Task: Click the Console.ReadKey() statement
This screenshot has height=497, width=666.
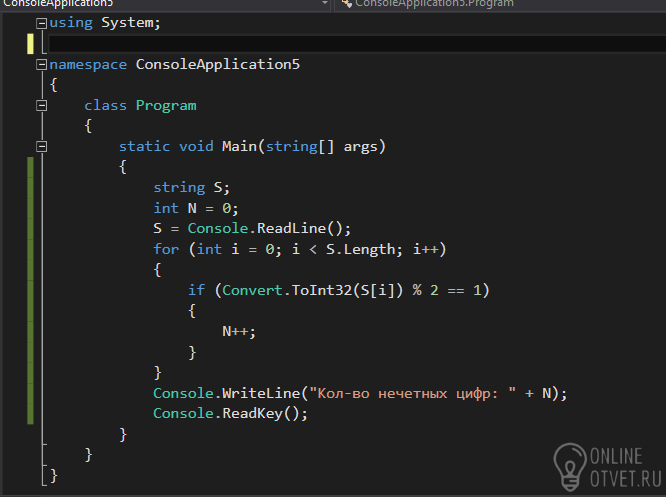Action: pyautogui.click(x=231, y=413)
